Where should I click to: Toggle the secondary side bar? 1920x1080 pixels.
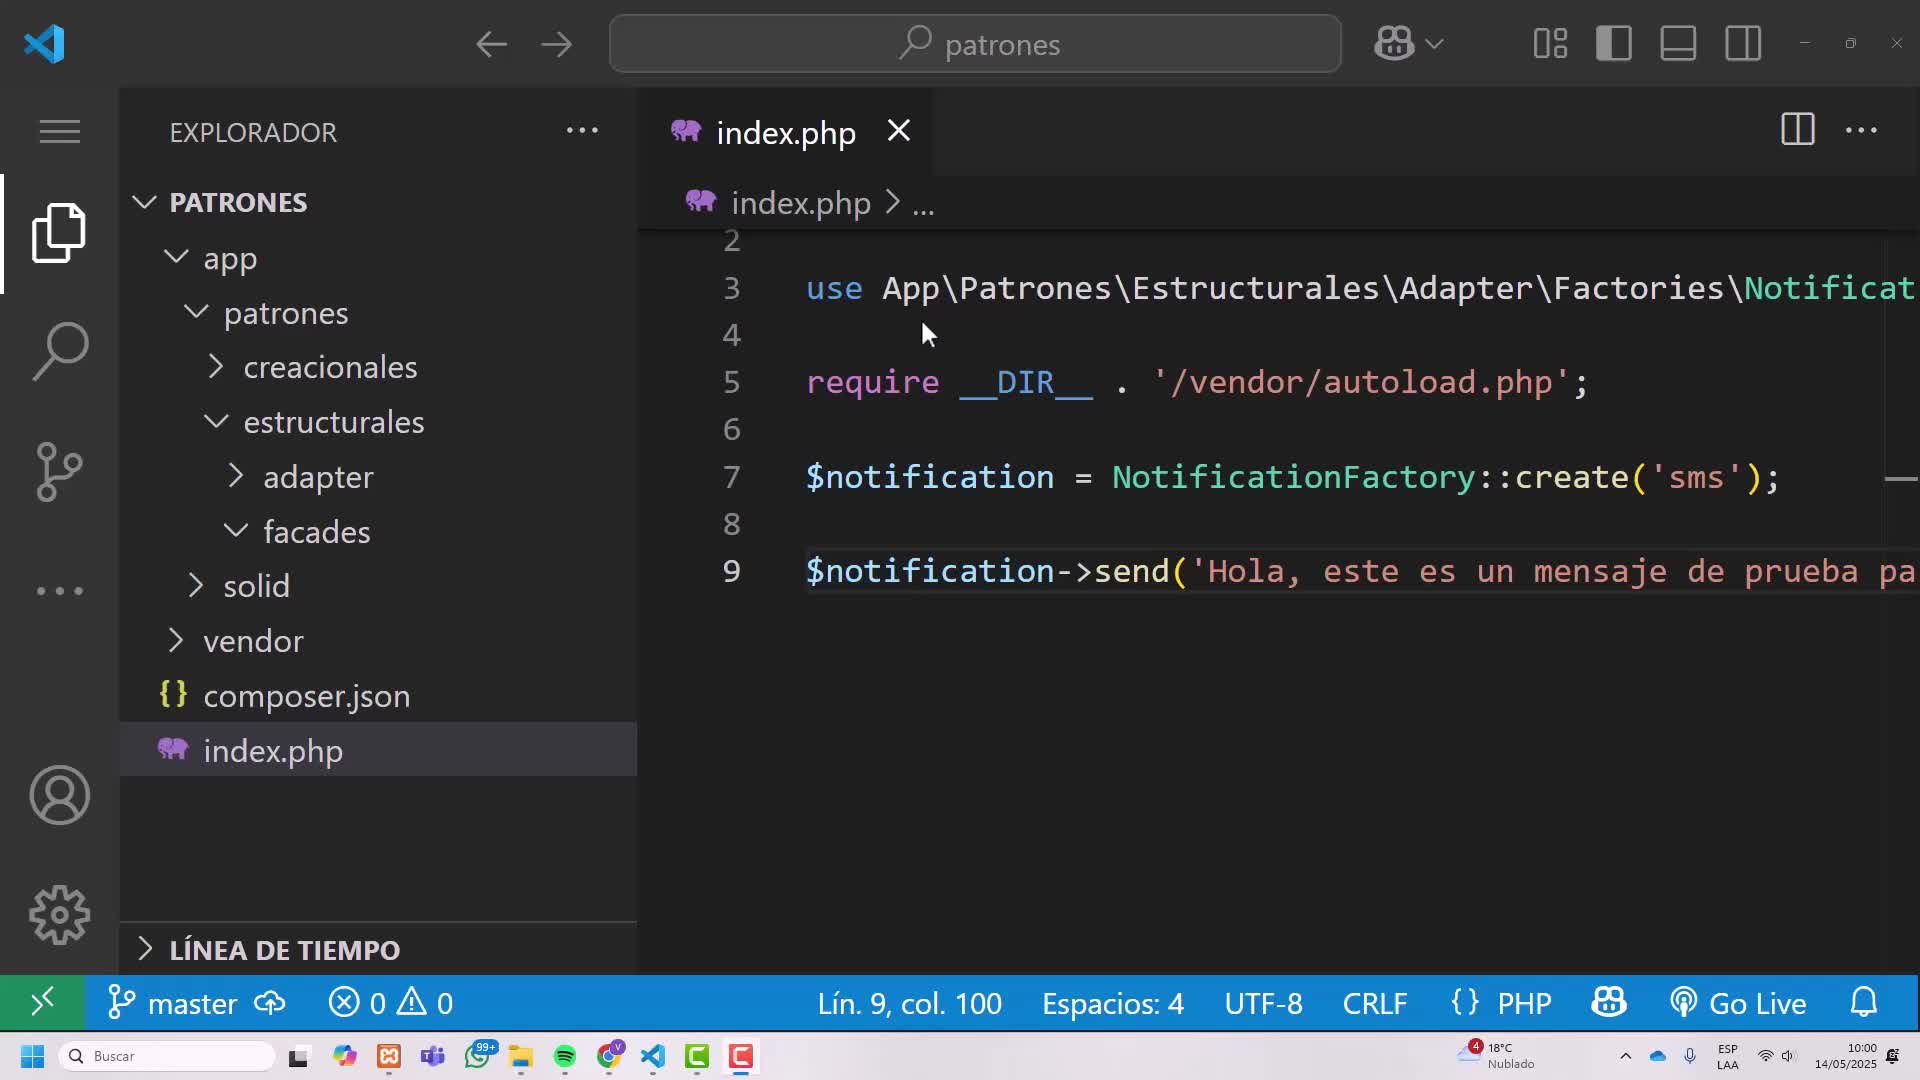point(1743,44)
